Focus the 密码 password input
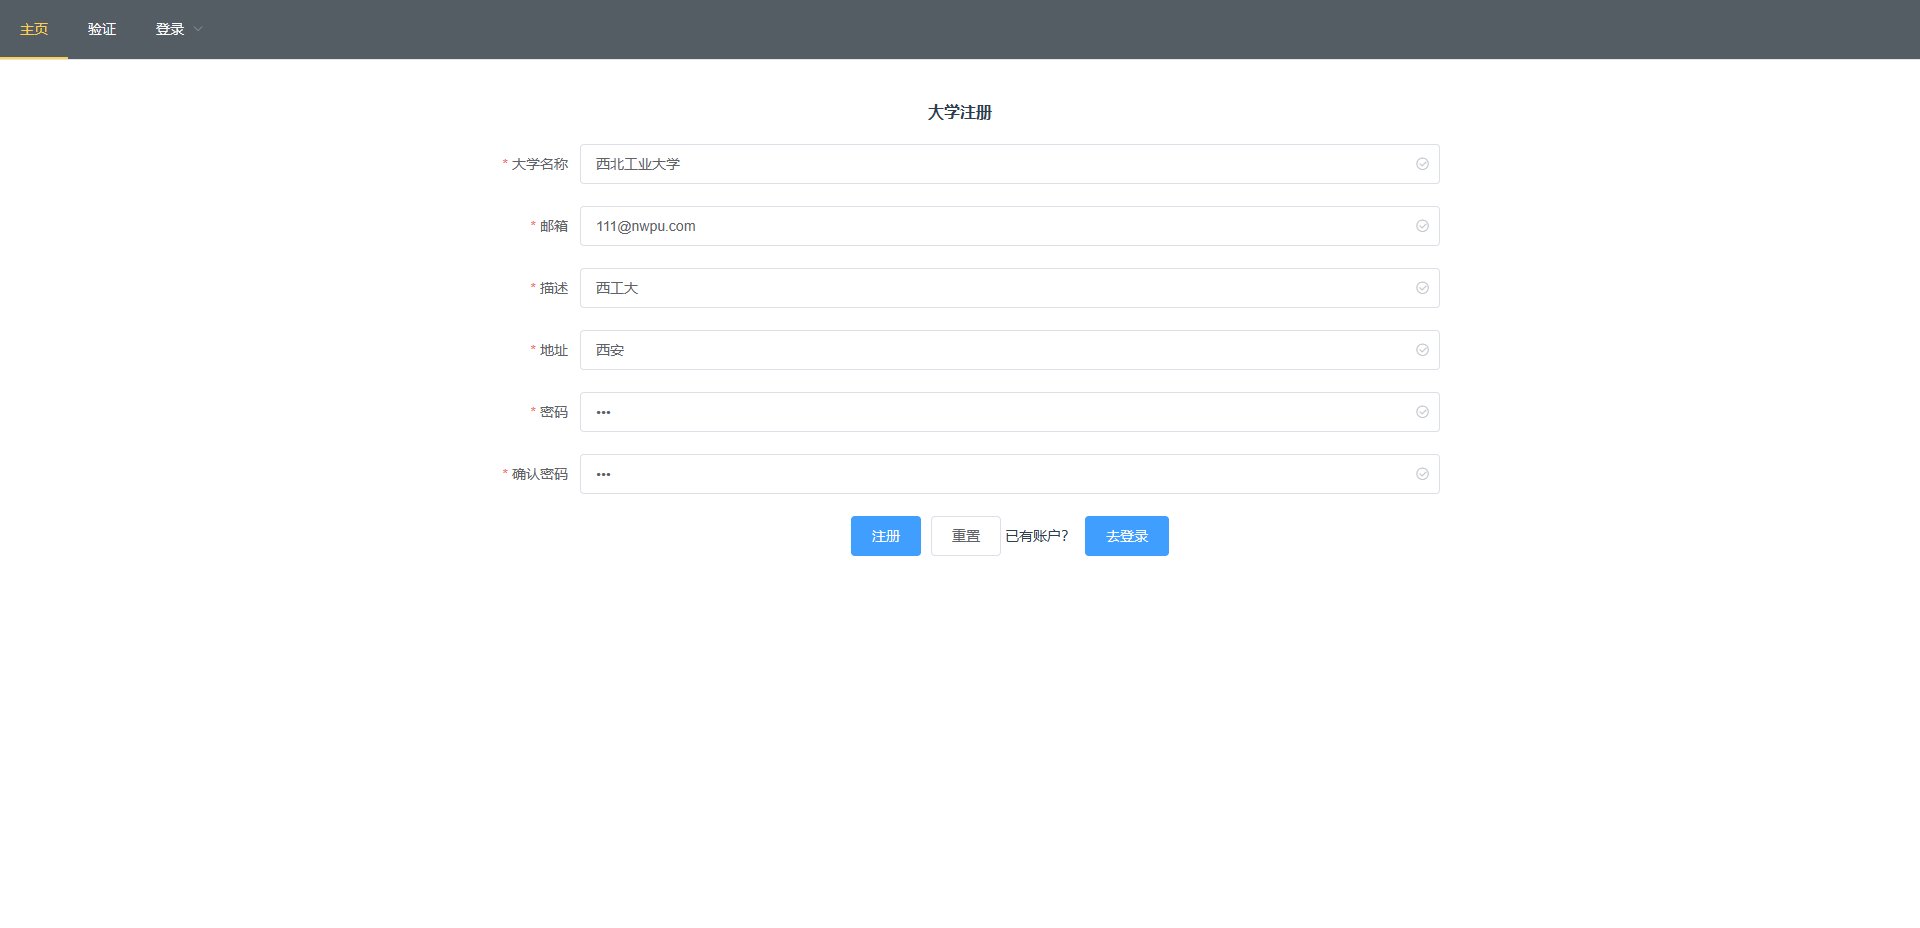Screen dimensions: 1920x928 tap(1010, 412)
